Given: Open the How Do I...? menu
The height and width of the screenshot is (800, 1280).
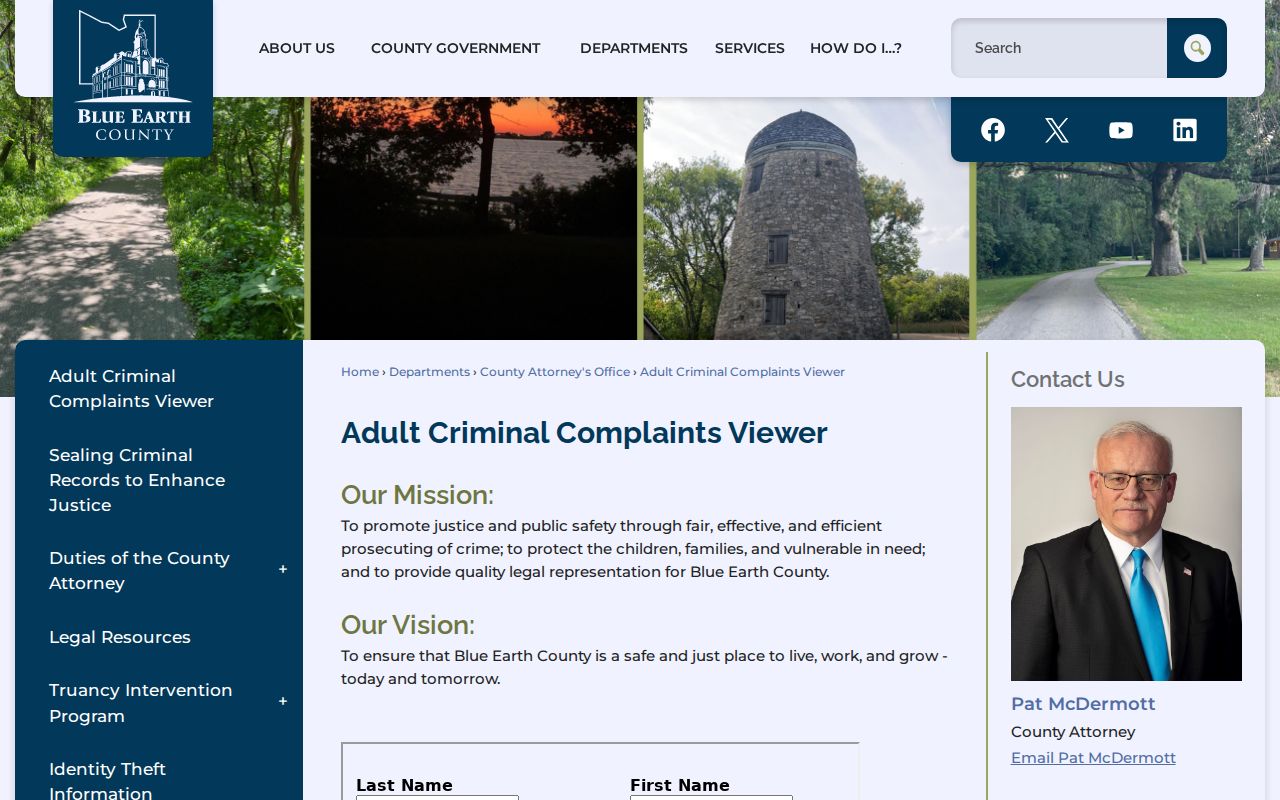Looking at the screenshot, I should click(856, 48).
